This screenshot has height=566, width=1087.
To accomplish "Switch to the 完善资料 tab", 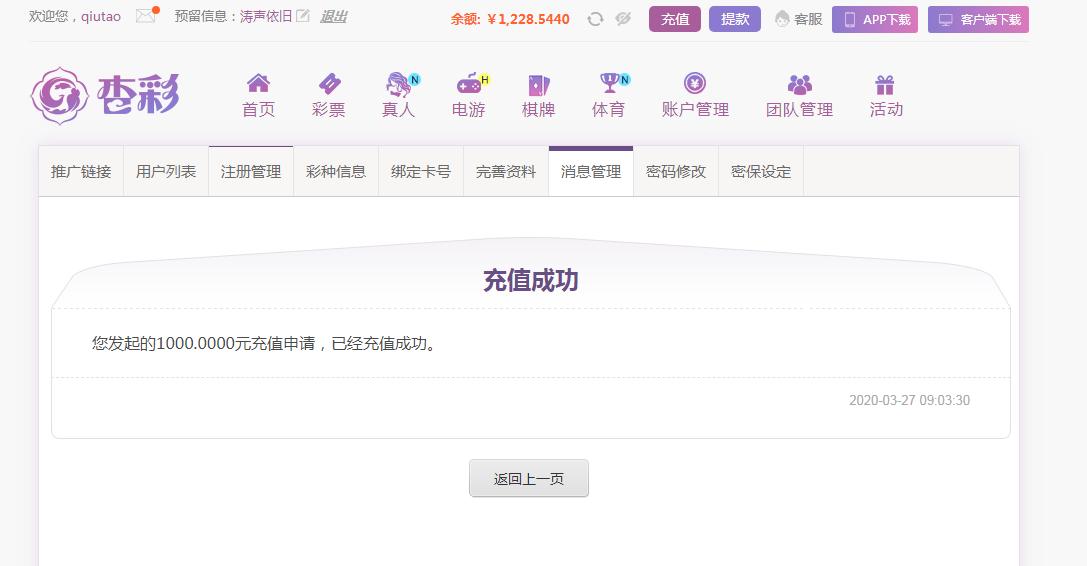I will tap(506, 171).
